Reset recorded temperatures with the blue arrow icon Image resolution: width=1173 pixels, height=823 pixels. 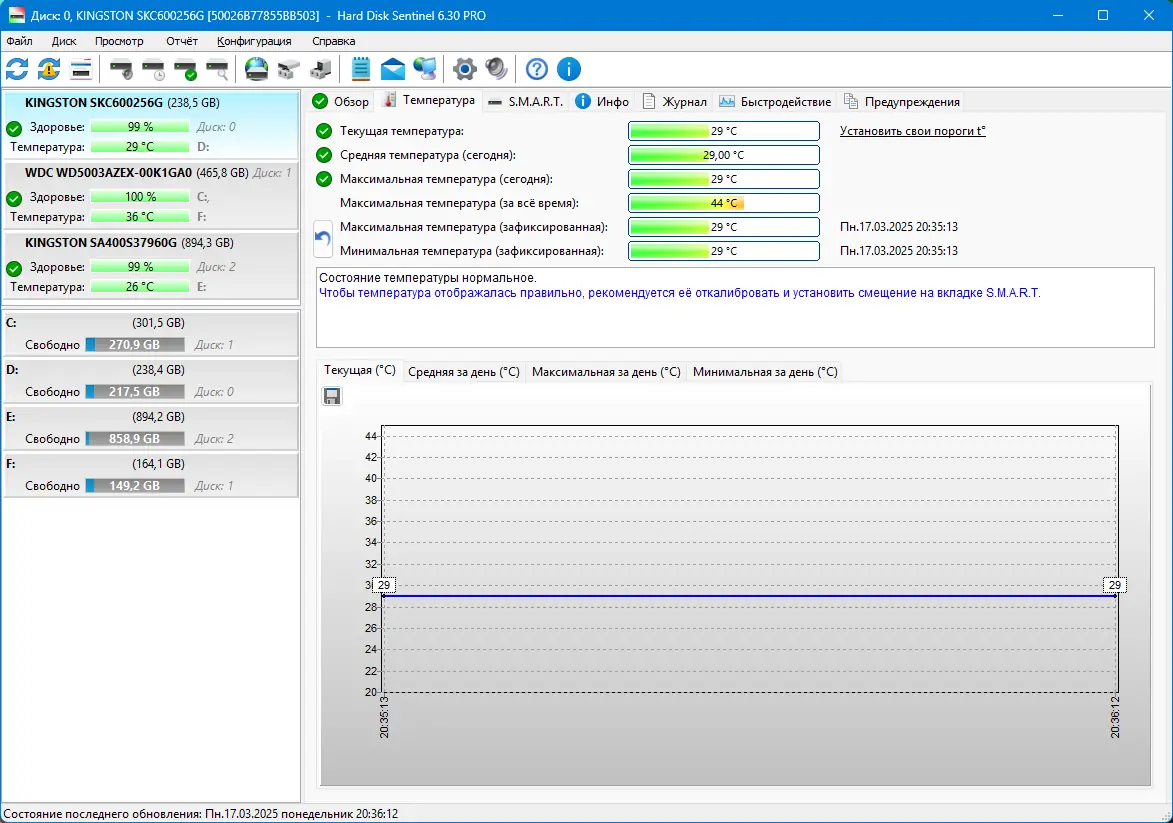point(321,238)
